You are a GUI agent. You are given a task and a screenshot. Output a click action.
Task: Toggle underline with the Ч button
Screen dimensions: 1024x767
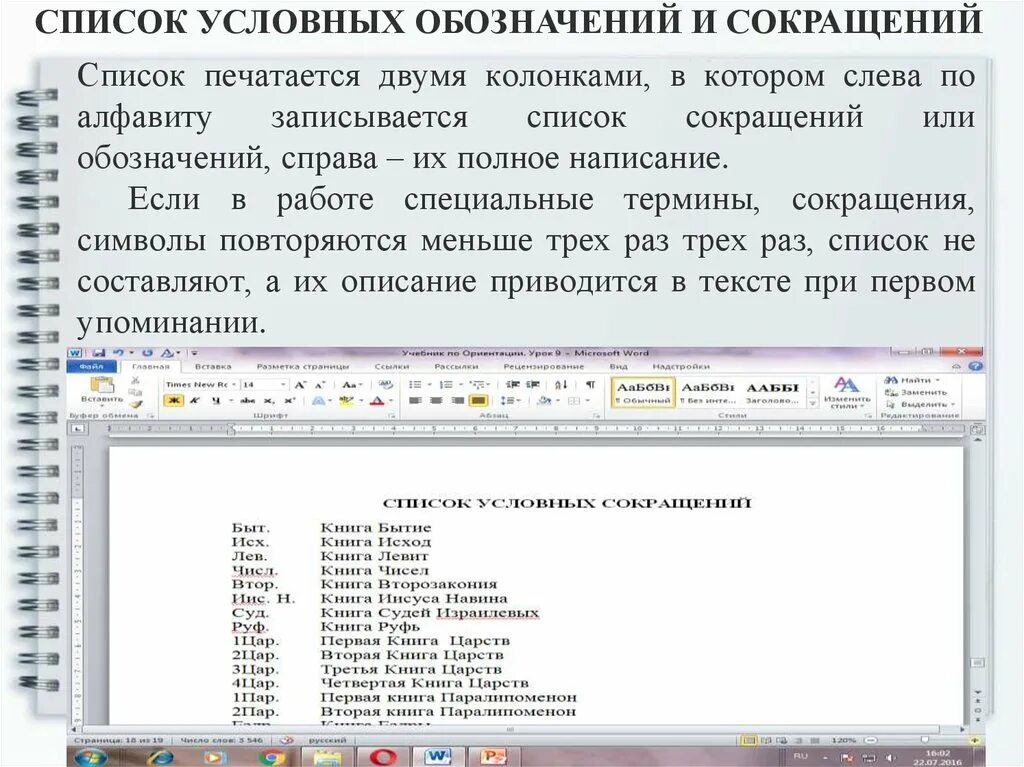[x=216, y=400]
